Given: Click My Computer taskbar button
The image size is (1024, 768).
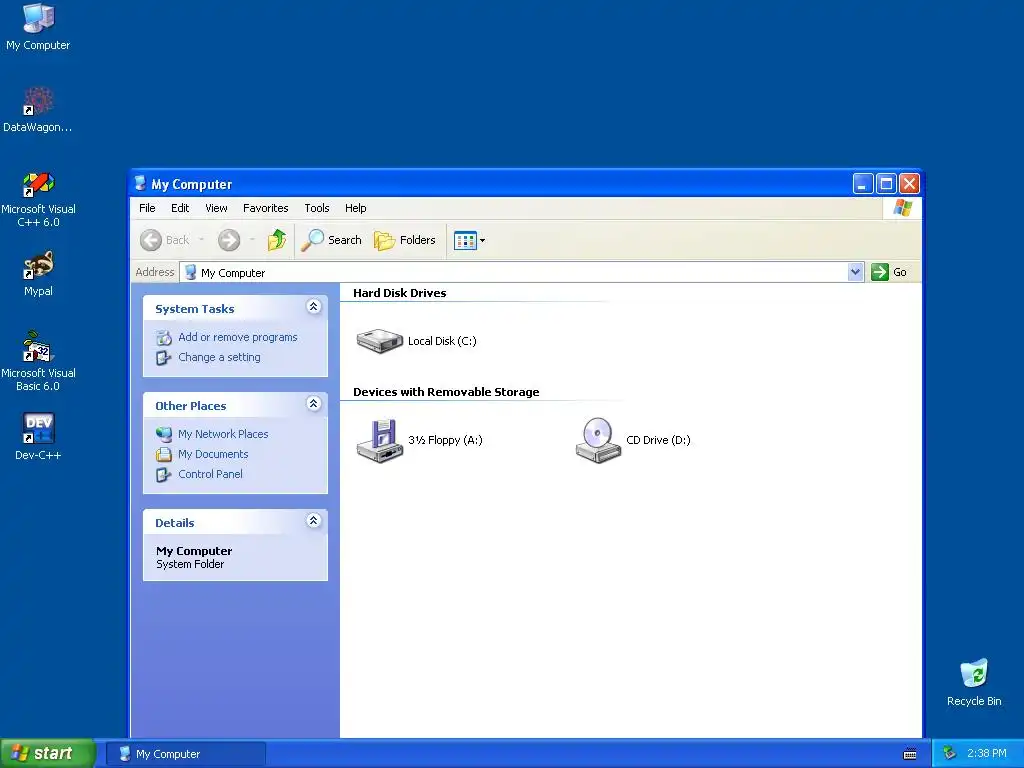Looking at the screenshot, I should click(x=186, y=754).
